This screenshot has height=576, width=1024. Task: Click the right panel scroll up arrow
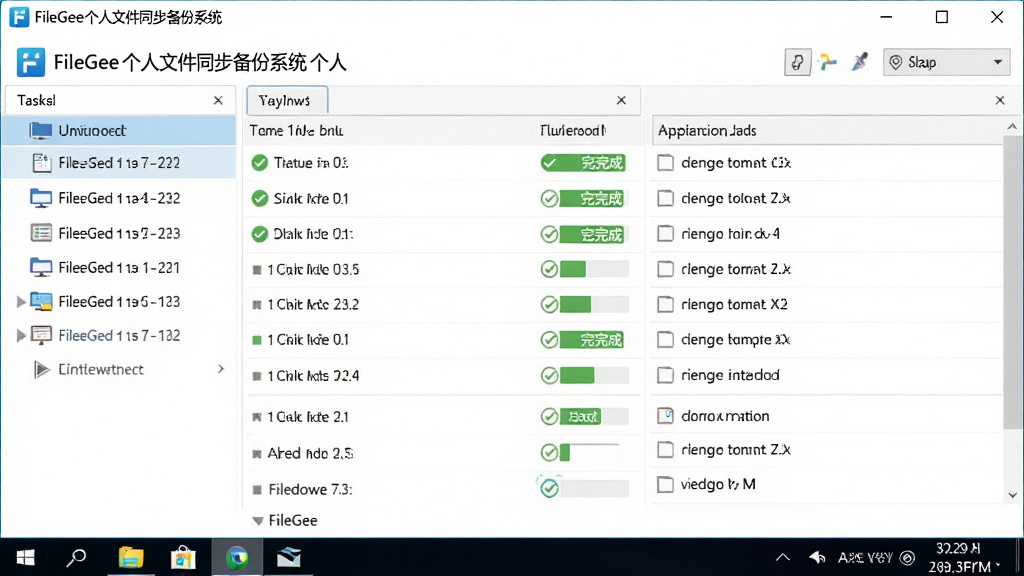[x=1012, y=127]
